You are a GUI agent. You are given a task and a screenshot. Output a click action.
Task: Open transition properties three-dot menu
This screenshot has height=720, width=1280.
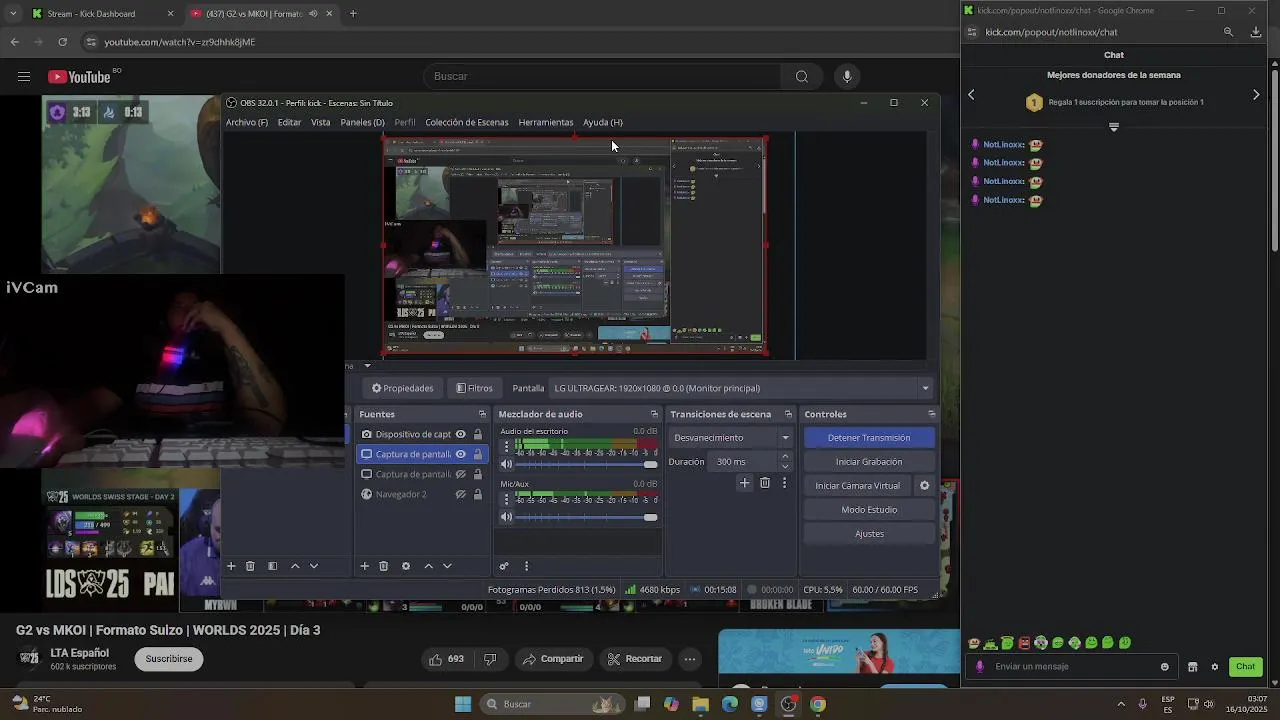[784, 483]
